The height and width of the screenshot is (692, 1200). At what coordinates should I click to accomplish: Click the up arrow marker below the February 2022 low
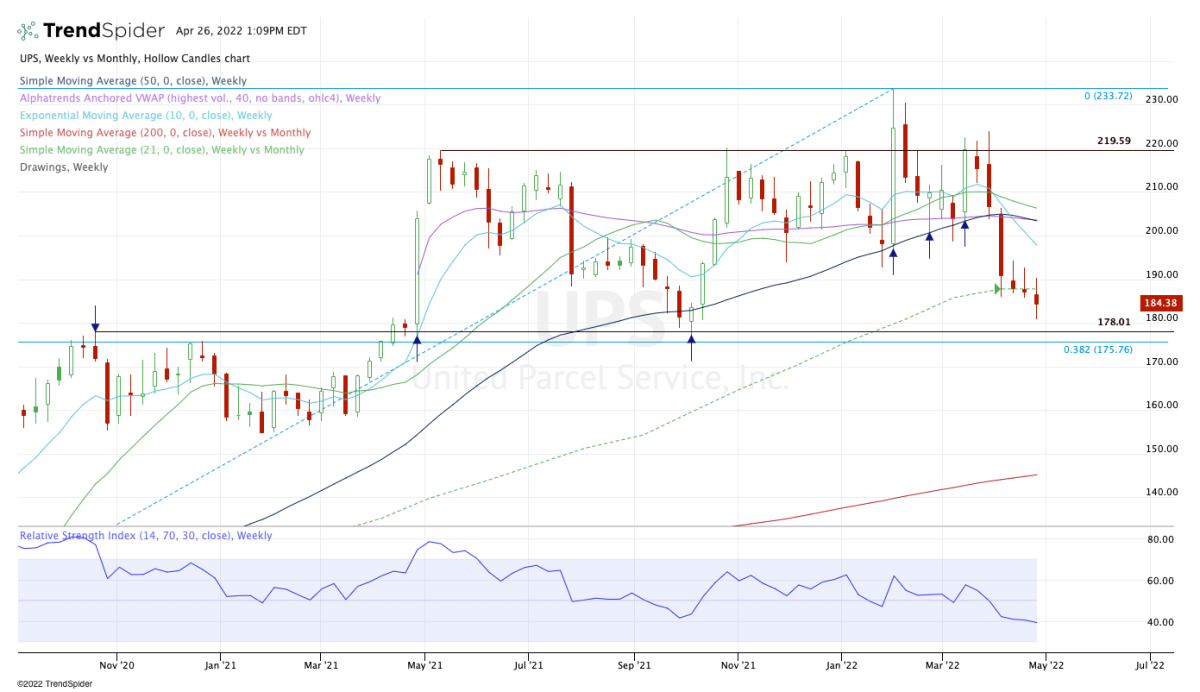pos(893,253)
